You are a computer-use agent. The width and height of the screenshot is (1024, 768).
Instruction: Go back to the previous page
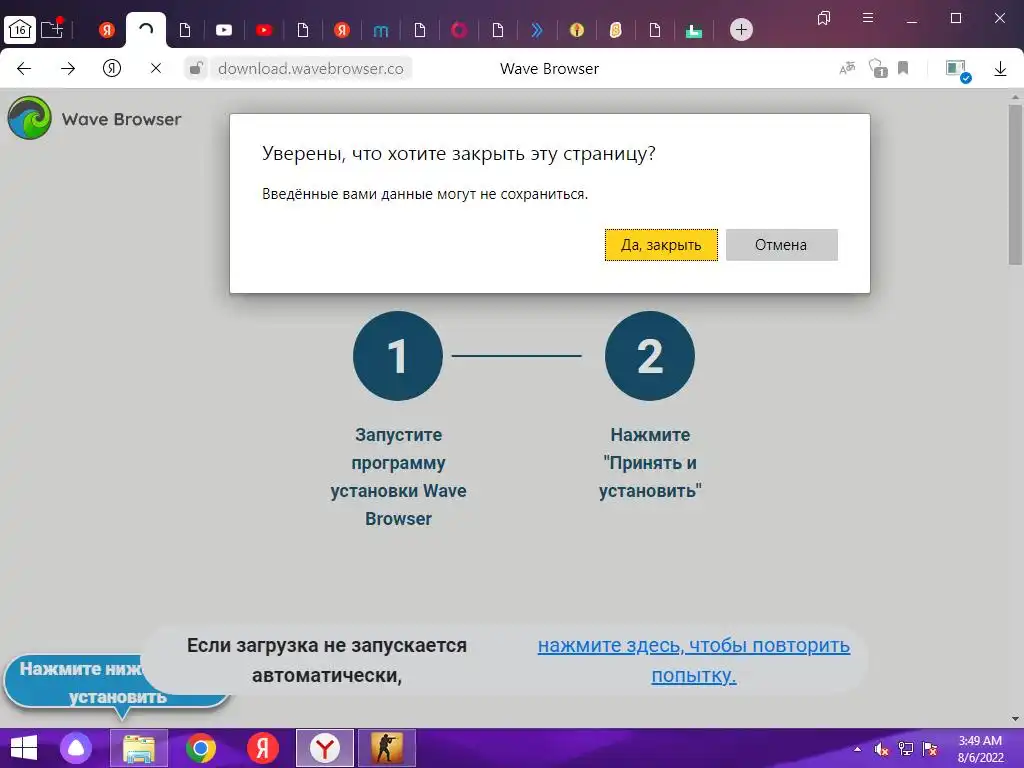[x=24, y=69]
